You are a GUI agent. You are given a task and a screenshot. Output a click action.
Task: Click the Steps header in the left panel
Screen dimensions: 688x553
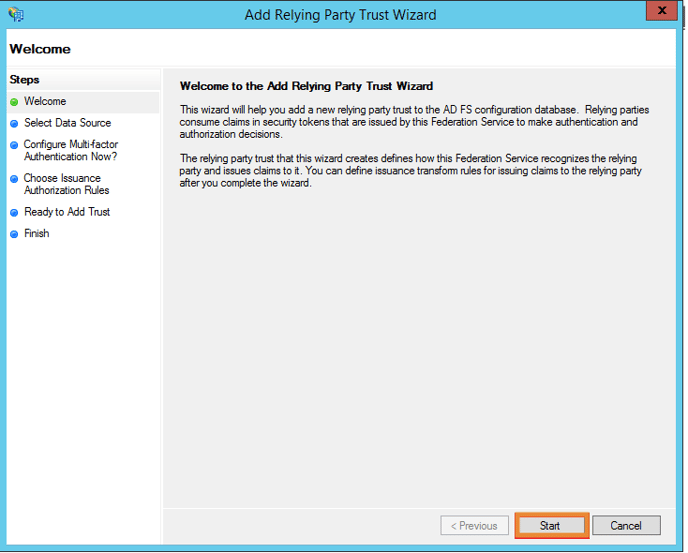point(25,79)
